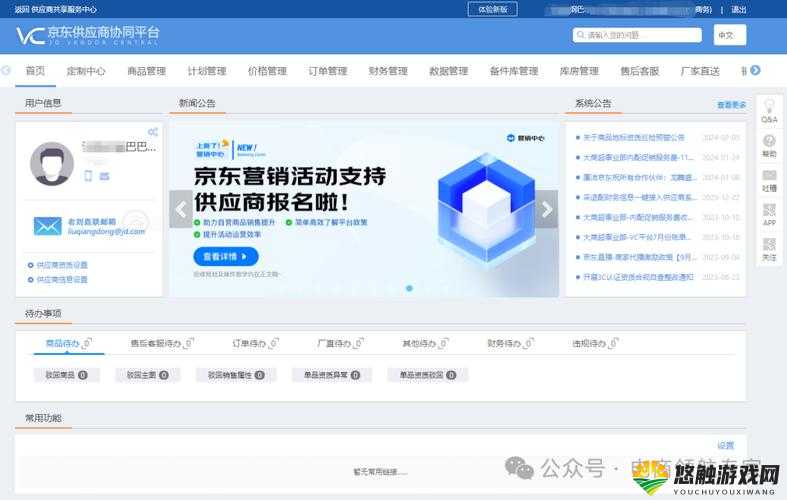Click the VC JD Vendor Central logo
The image size is (787, 500).
coord(88,35)
